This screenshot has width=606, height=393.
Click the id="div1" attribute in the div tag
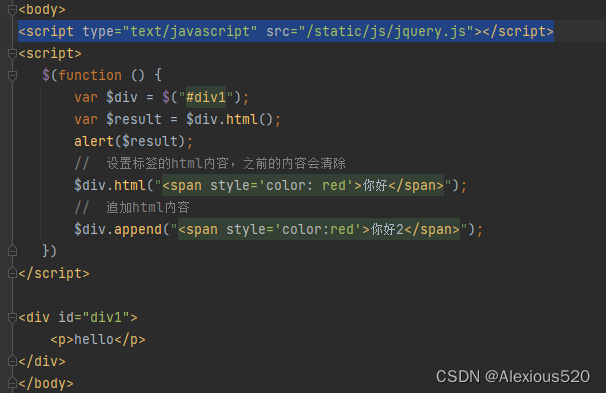pyautogui.click(x=94, y=318)
